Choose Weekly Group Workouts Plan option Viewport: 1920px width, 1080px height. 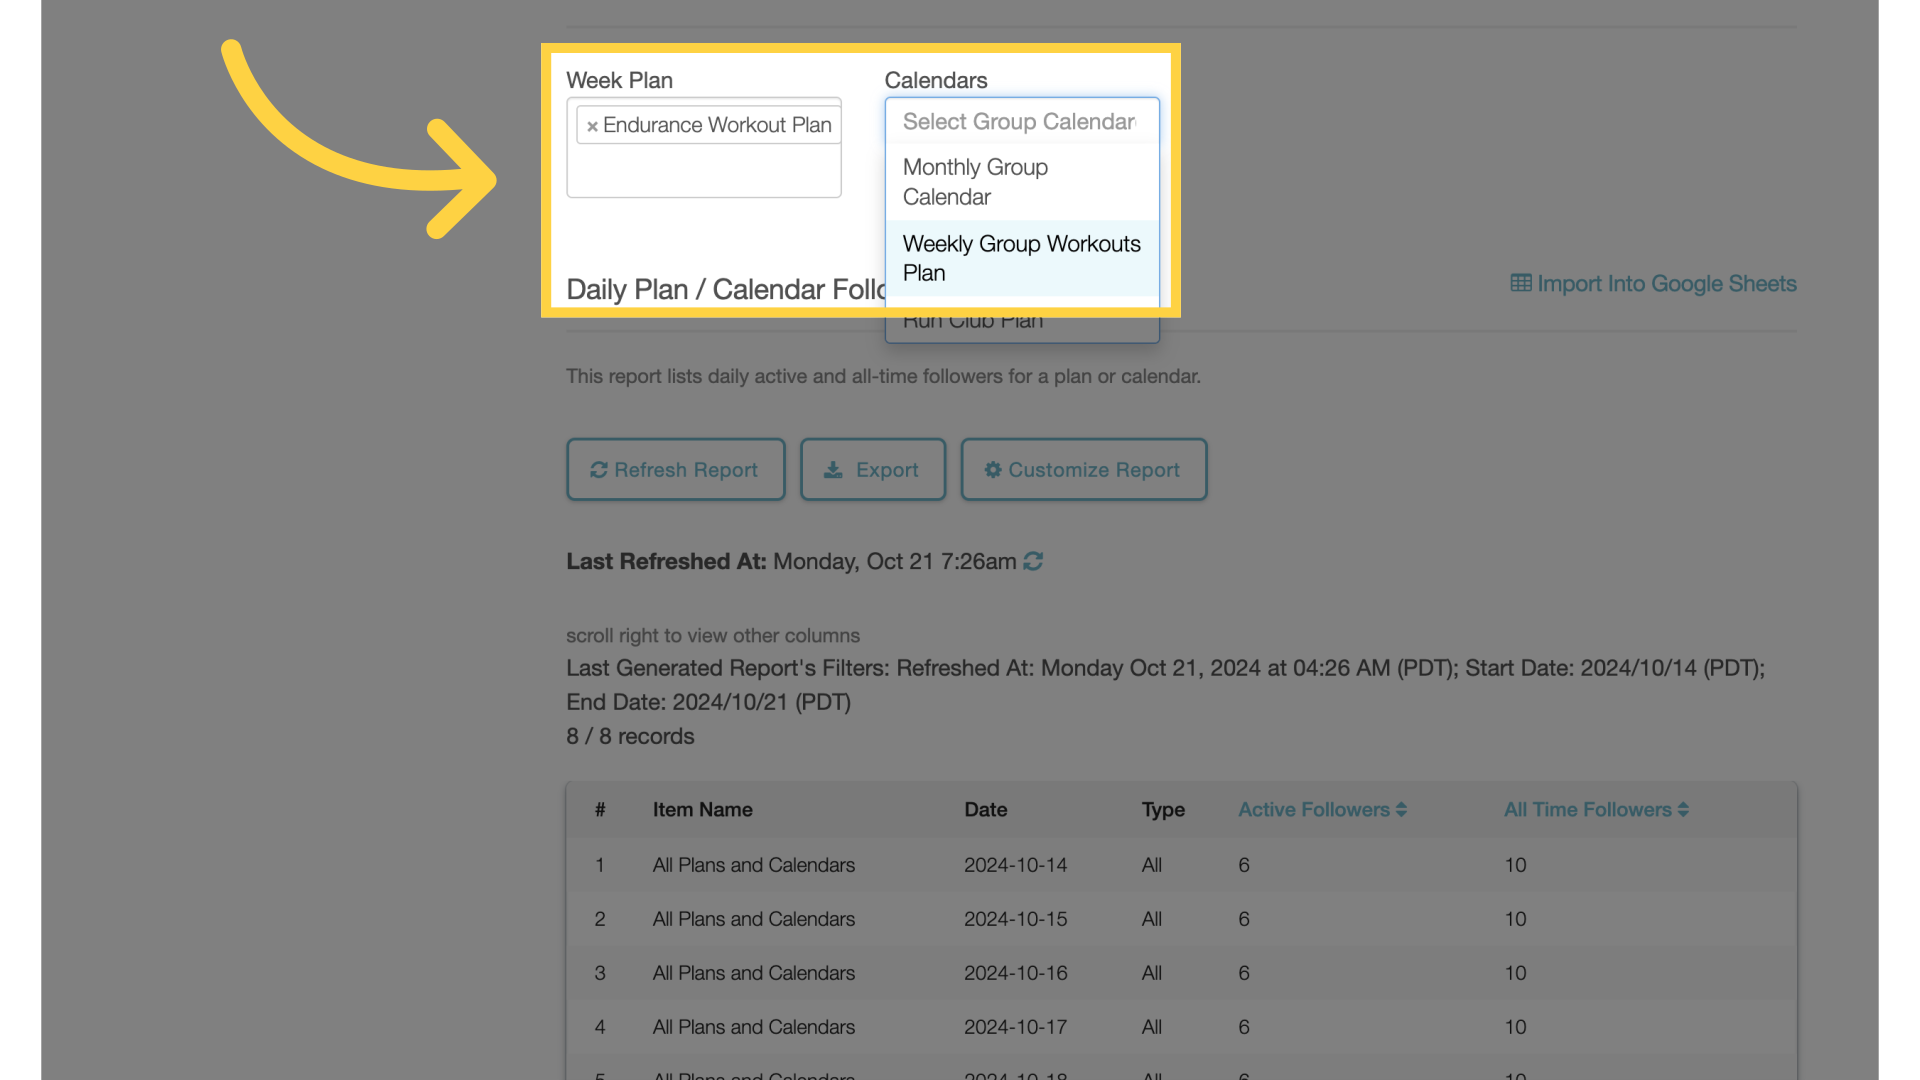point(1021,258)
